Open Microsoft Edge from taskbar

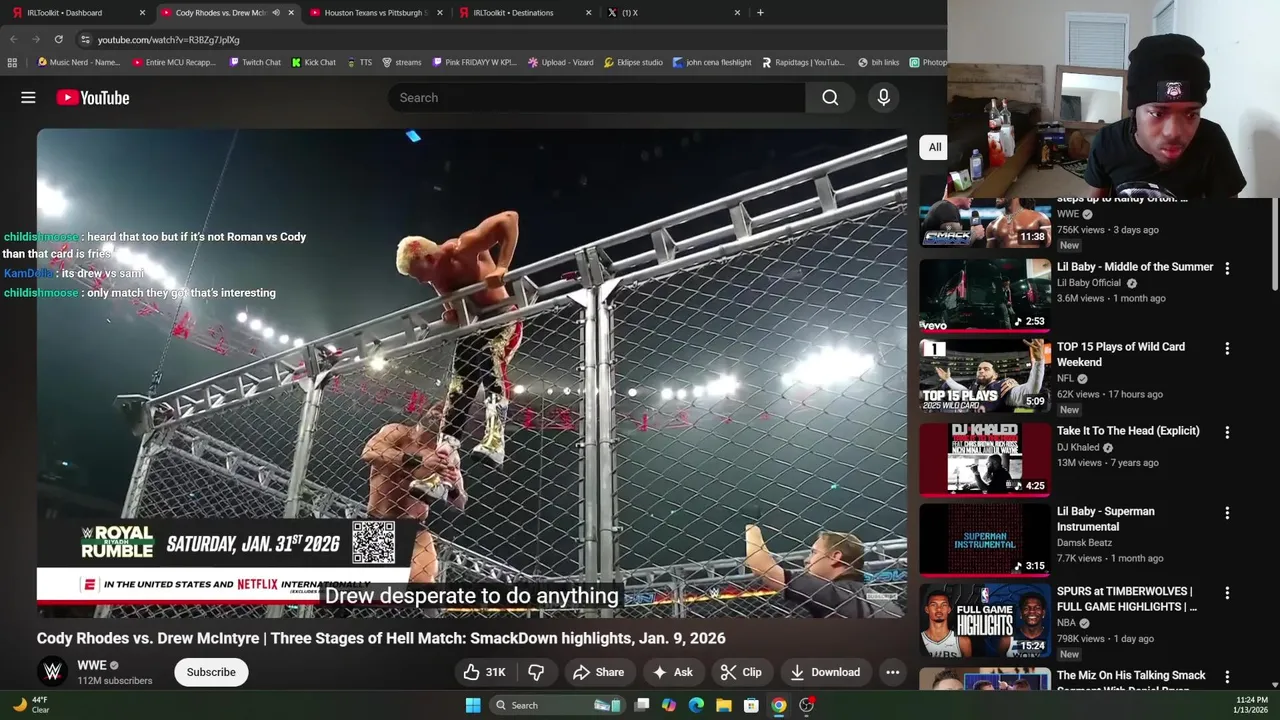(696, 705)
